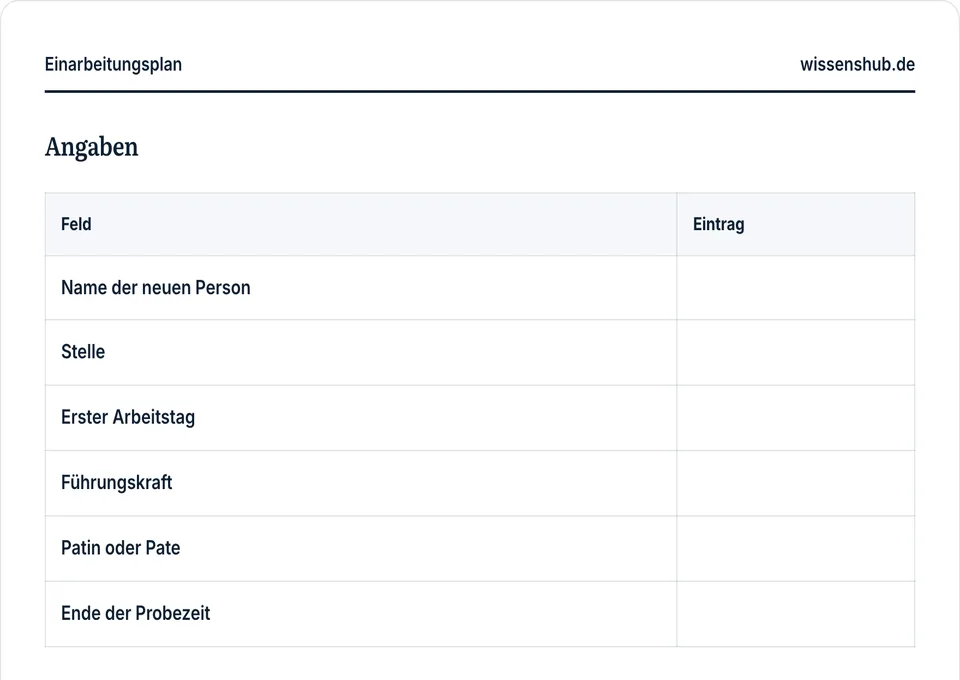Image resolution: width=960 pixels, height=680 pixels.
Task: Open the wissenshub.de site label
Action: (857, 64)
